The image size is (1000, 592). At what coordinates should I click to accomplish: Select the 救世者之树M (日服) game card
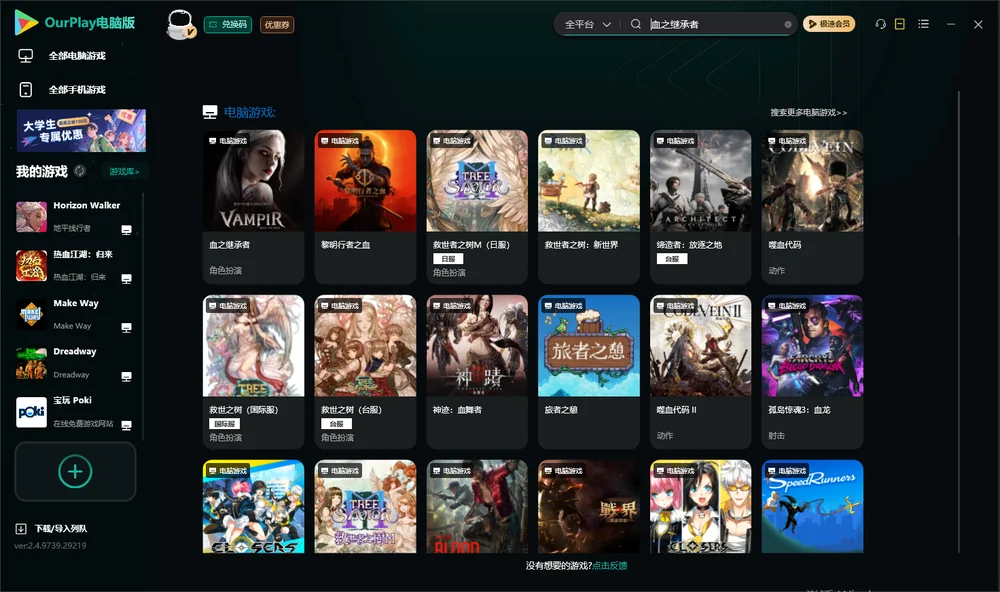[477, 207]
